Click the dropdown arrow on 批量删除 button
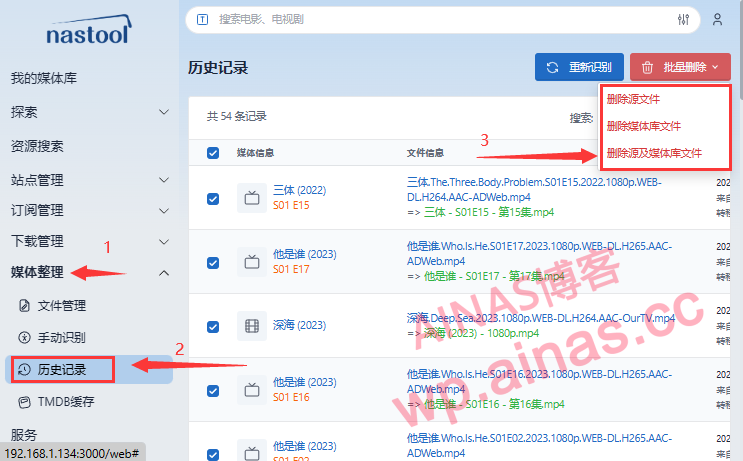The image size is (743, 461). pyautogui.click(x=715, y=67)
